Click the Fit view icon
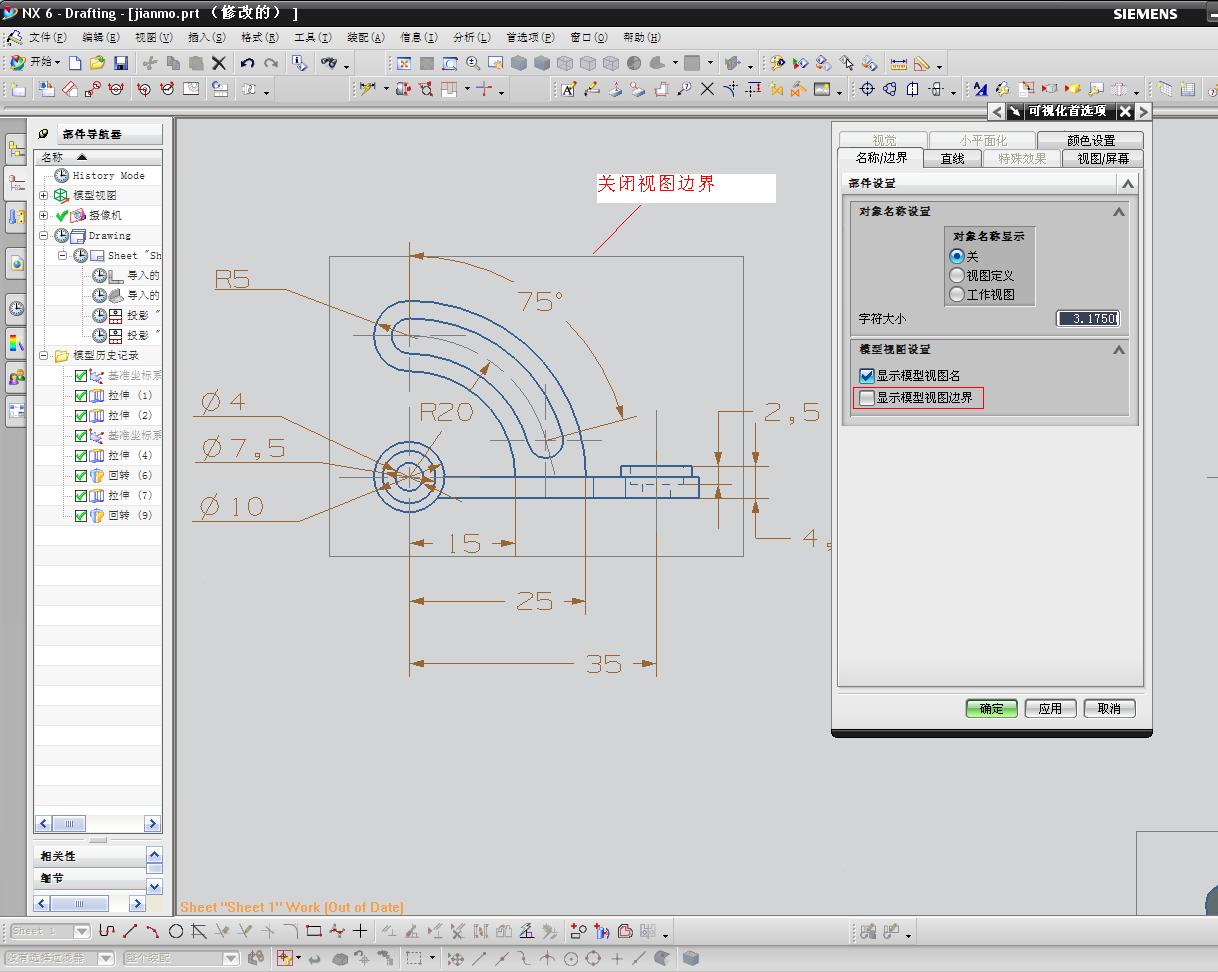This screenshot has width=1218, height=972. (x=404, y=63)
